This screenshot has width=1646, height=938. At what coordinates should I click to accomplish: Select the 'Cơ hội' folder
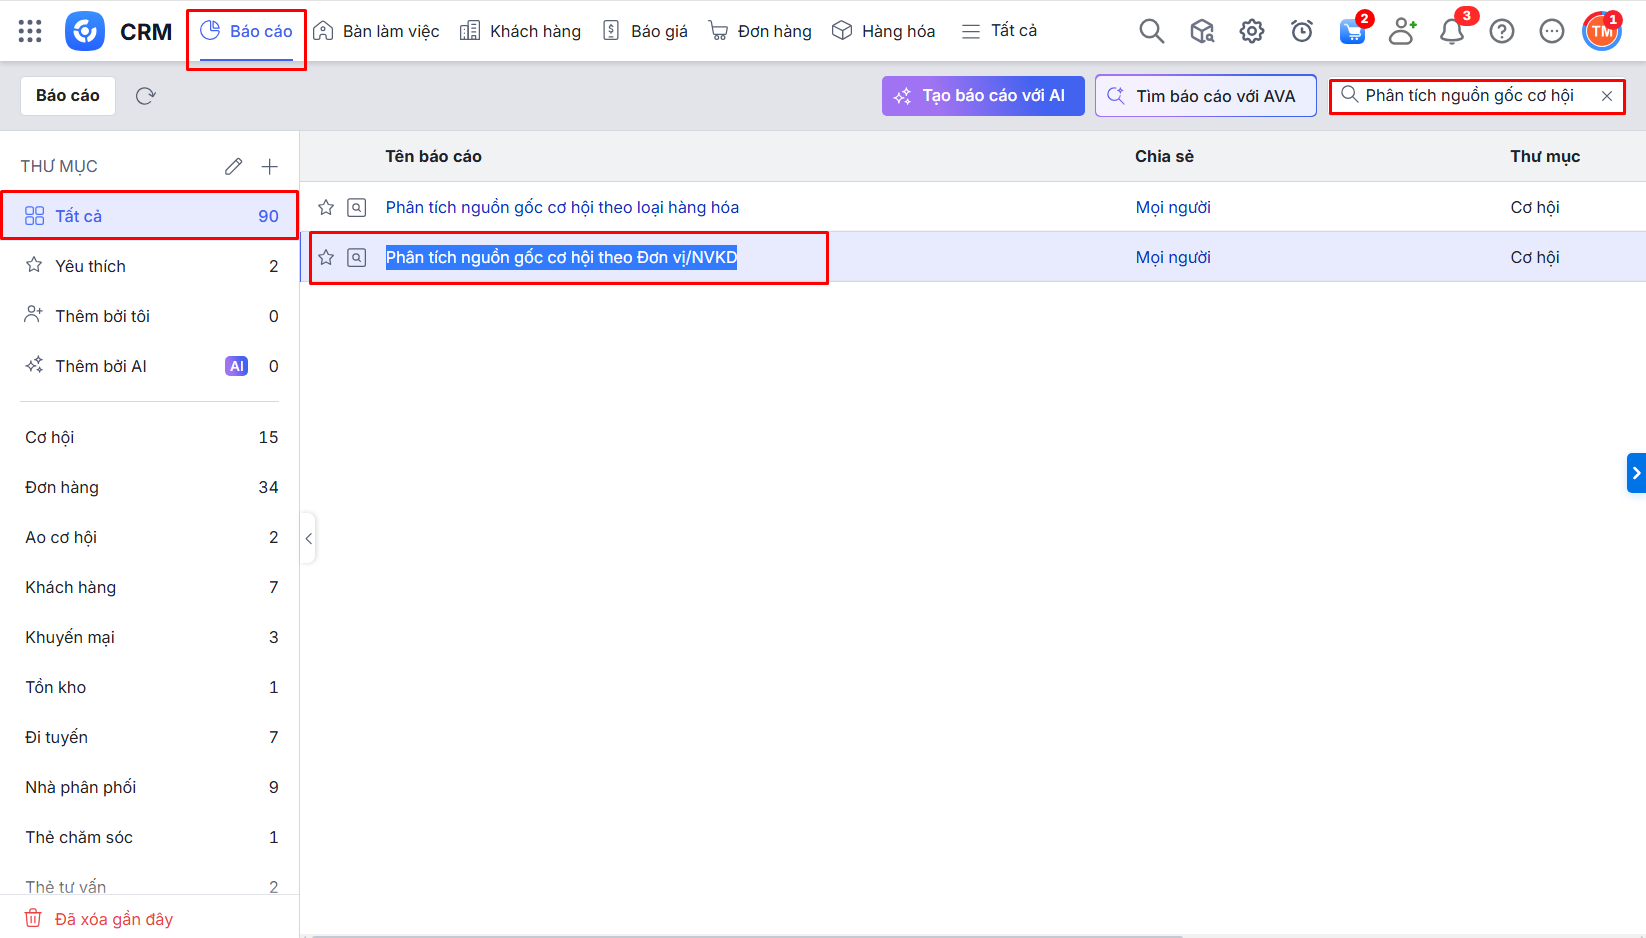[50, 437]
